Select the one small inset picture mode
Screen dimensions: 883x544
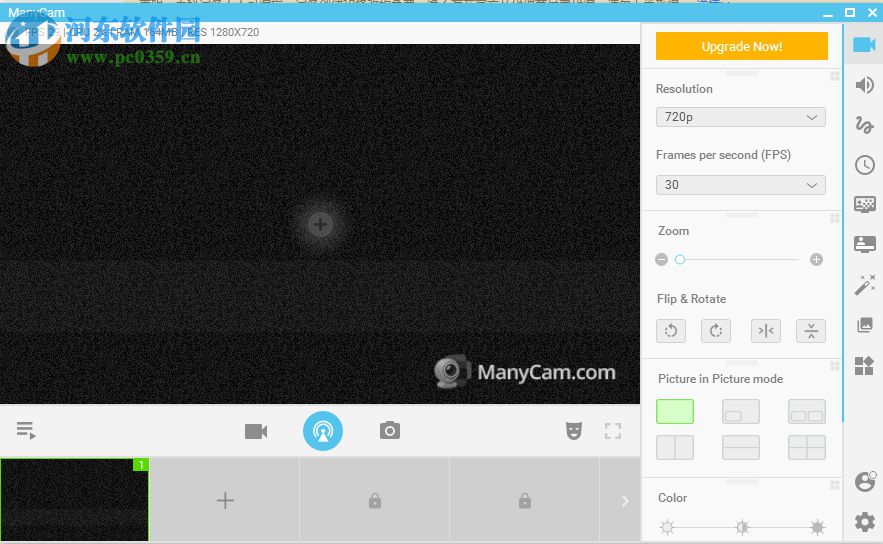[x=741, y=412]
